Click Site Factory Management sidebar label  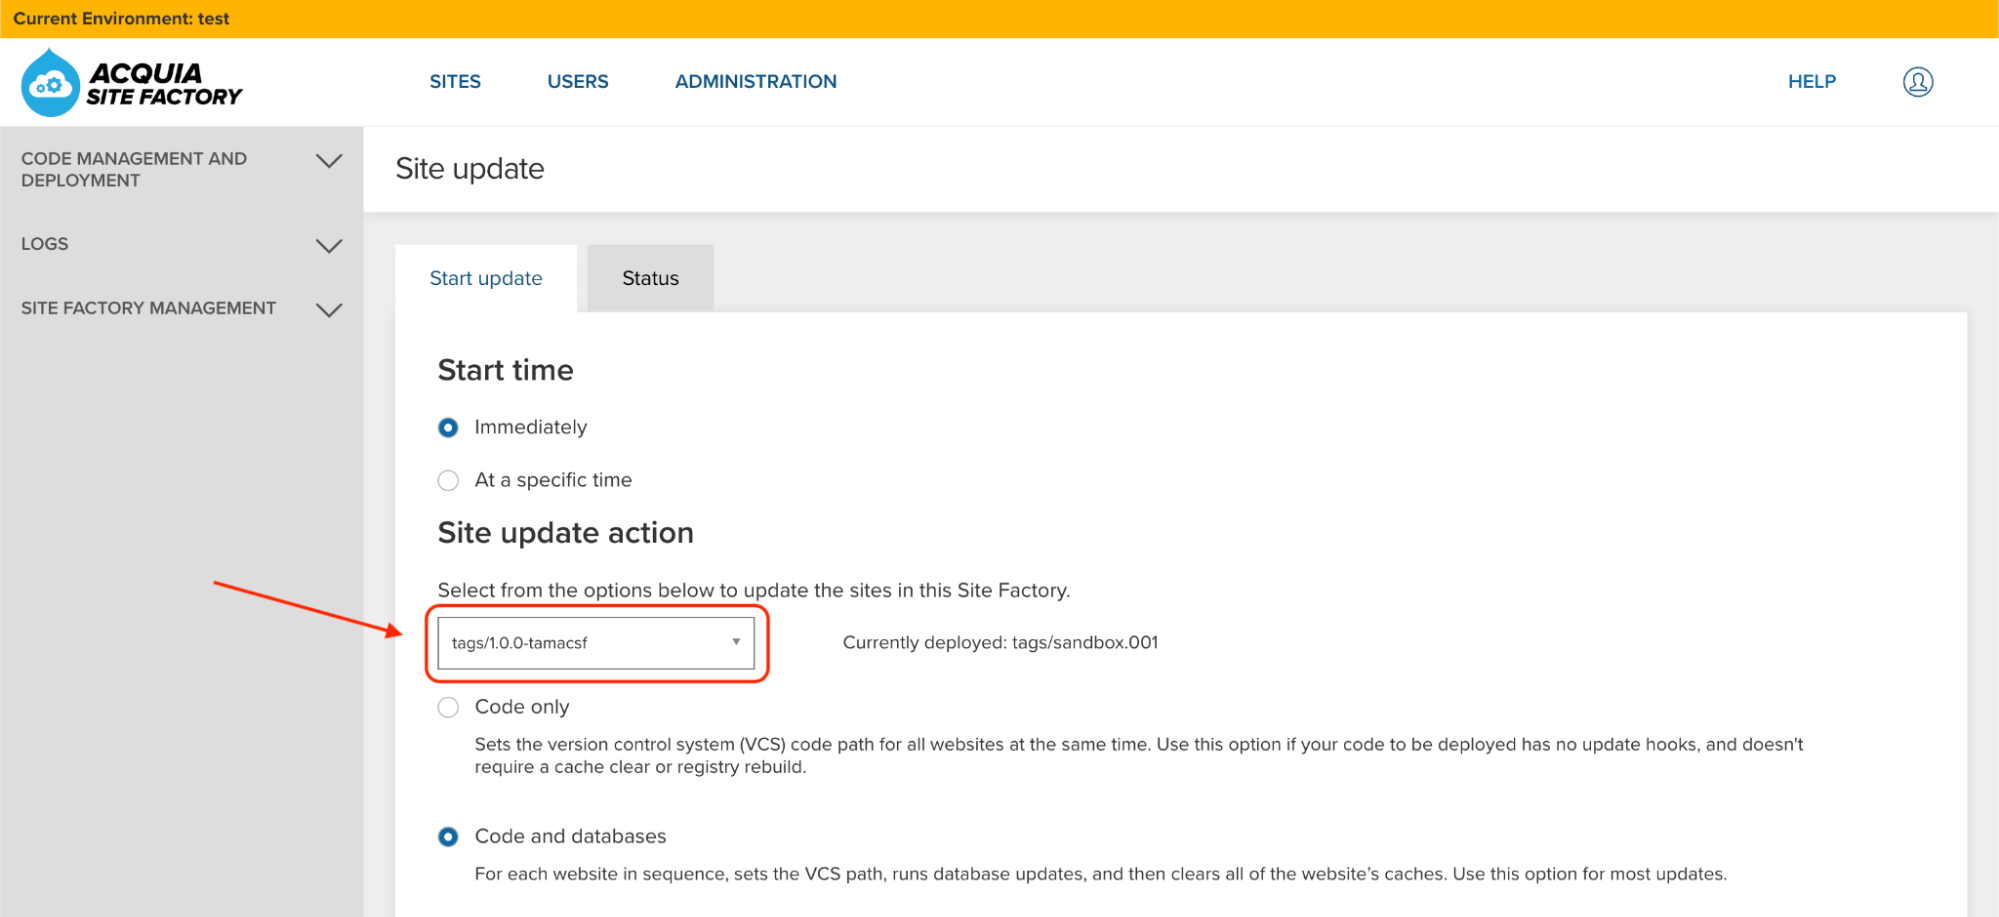coord(148,308)
